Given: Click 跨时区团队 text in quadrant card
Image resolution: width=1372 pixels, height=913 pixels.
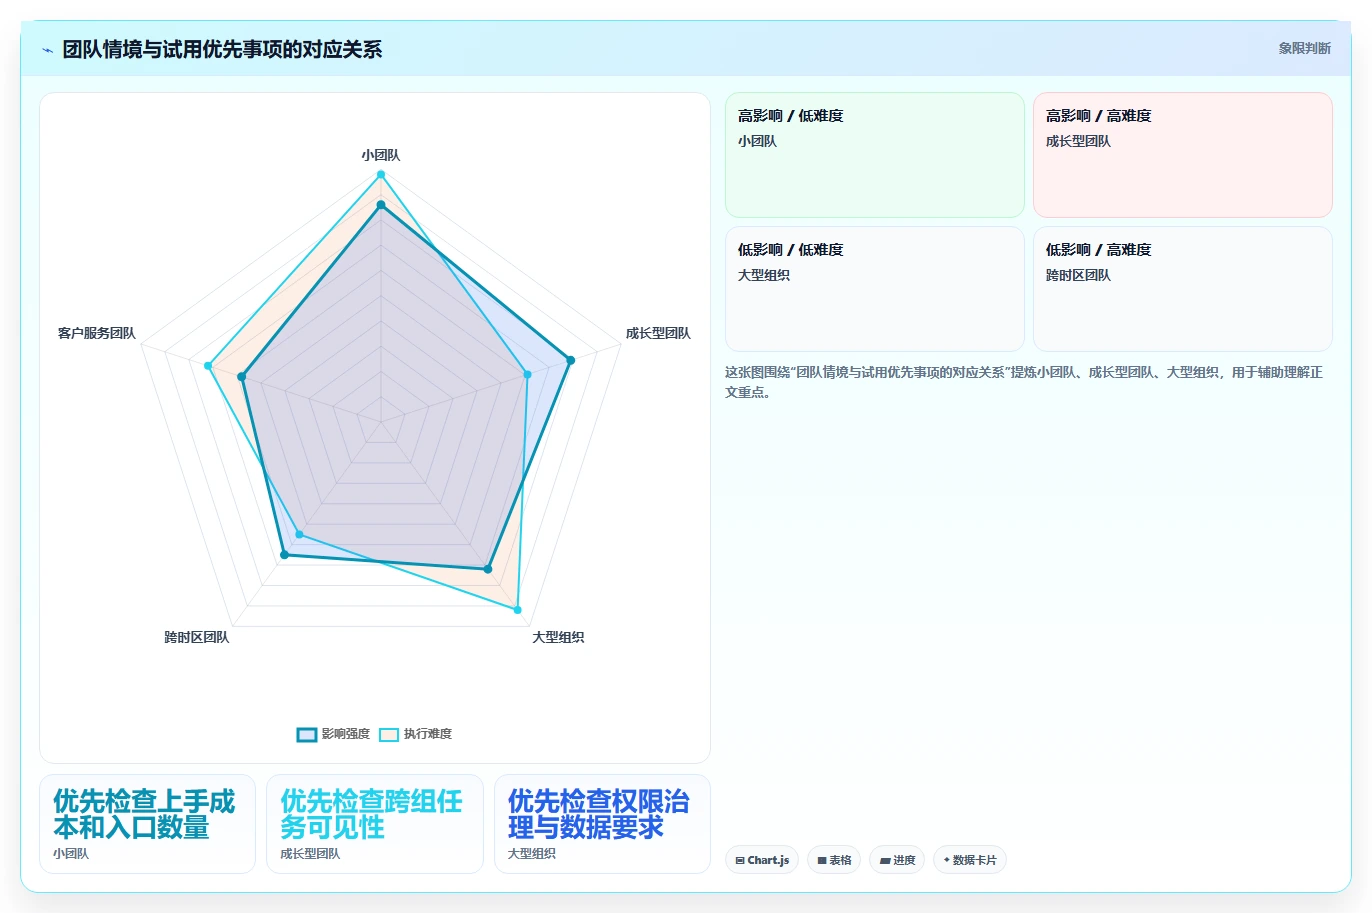Looking at the screenshot, I should pos(1078,275).
